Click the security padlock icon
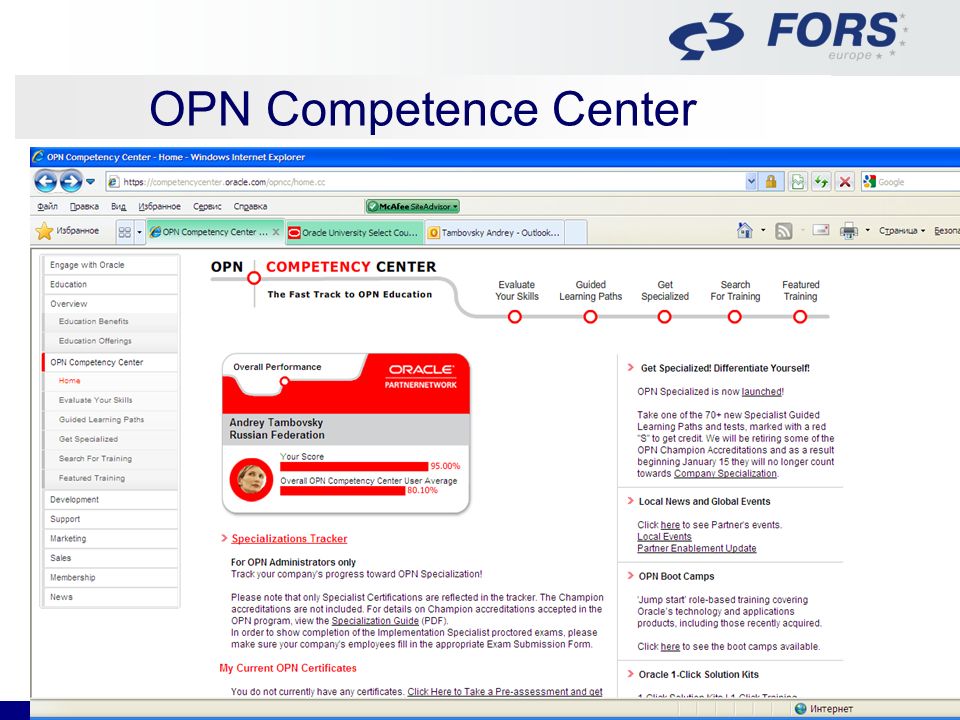The image size is (960, 720). [771, 182]
